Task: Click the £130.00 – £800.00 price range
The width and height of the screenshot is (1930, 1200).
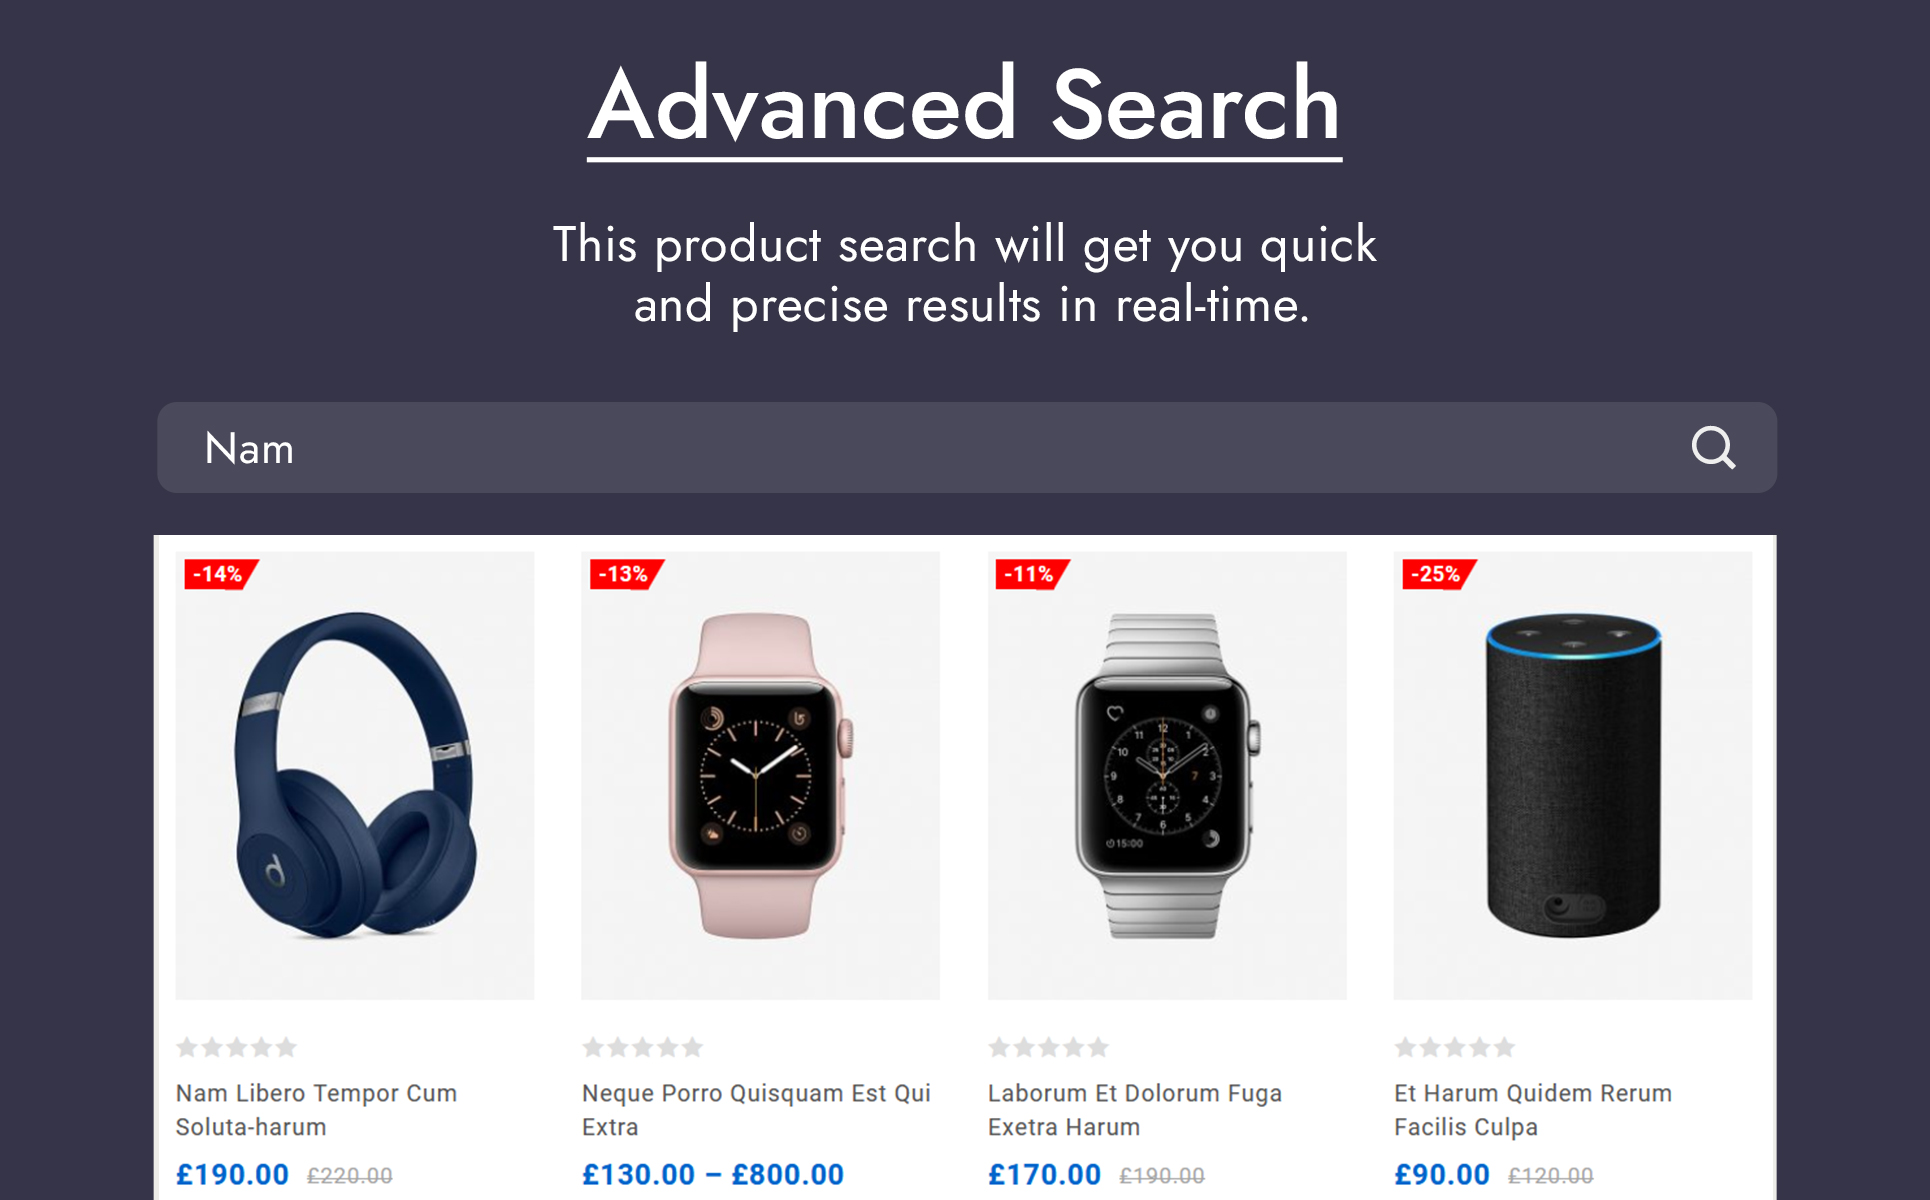Action: pyautogui.click(x=713, y=1174)
